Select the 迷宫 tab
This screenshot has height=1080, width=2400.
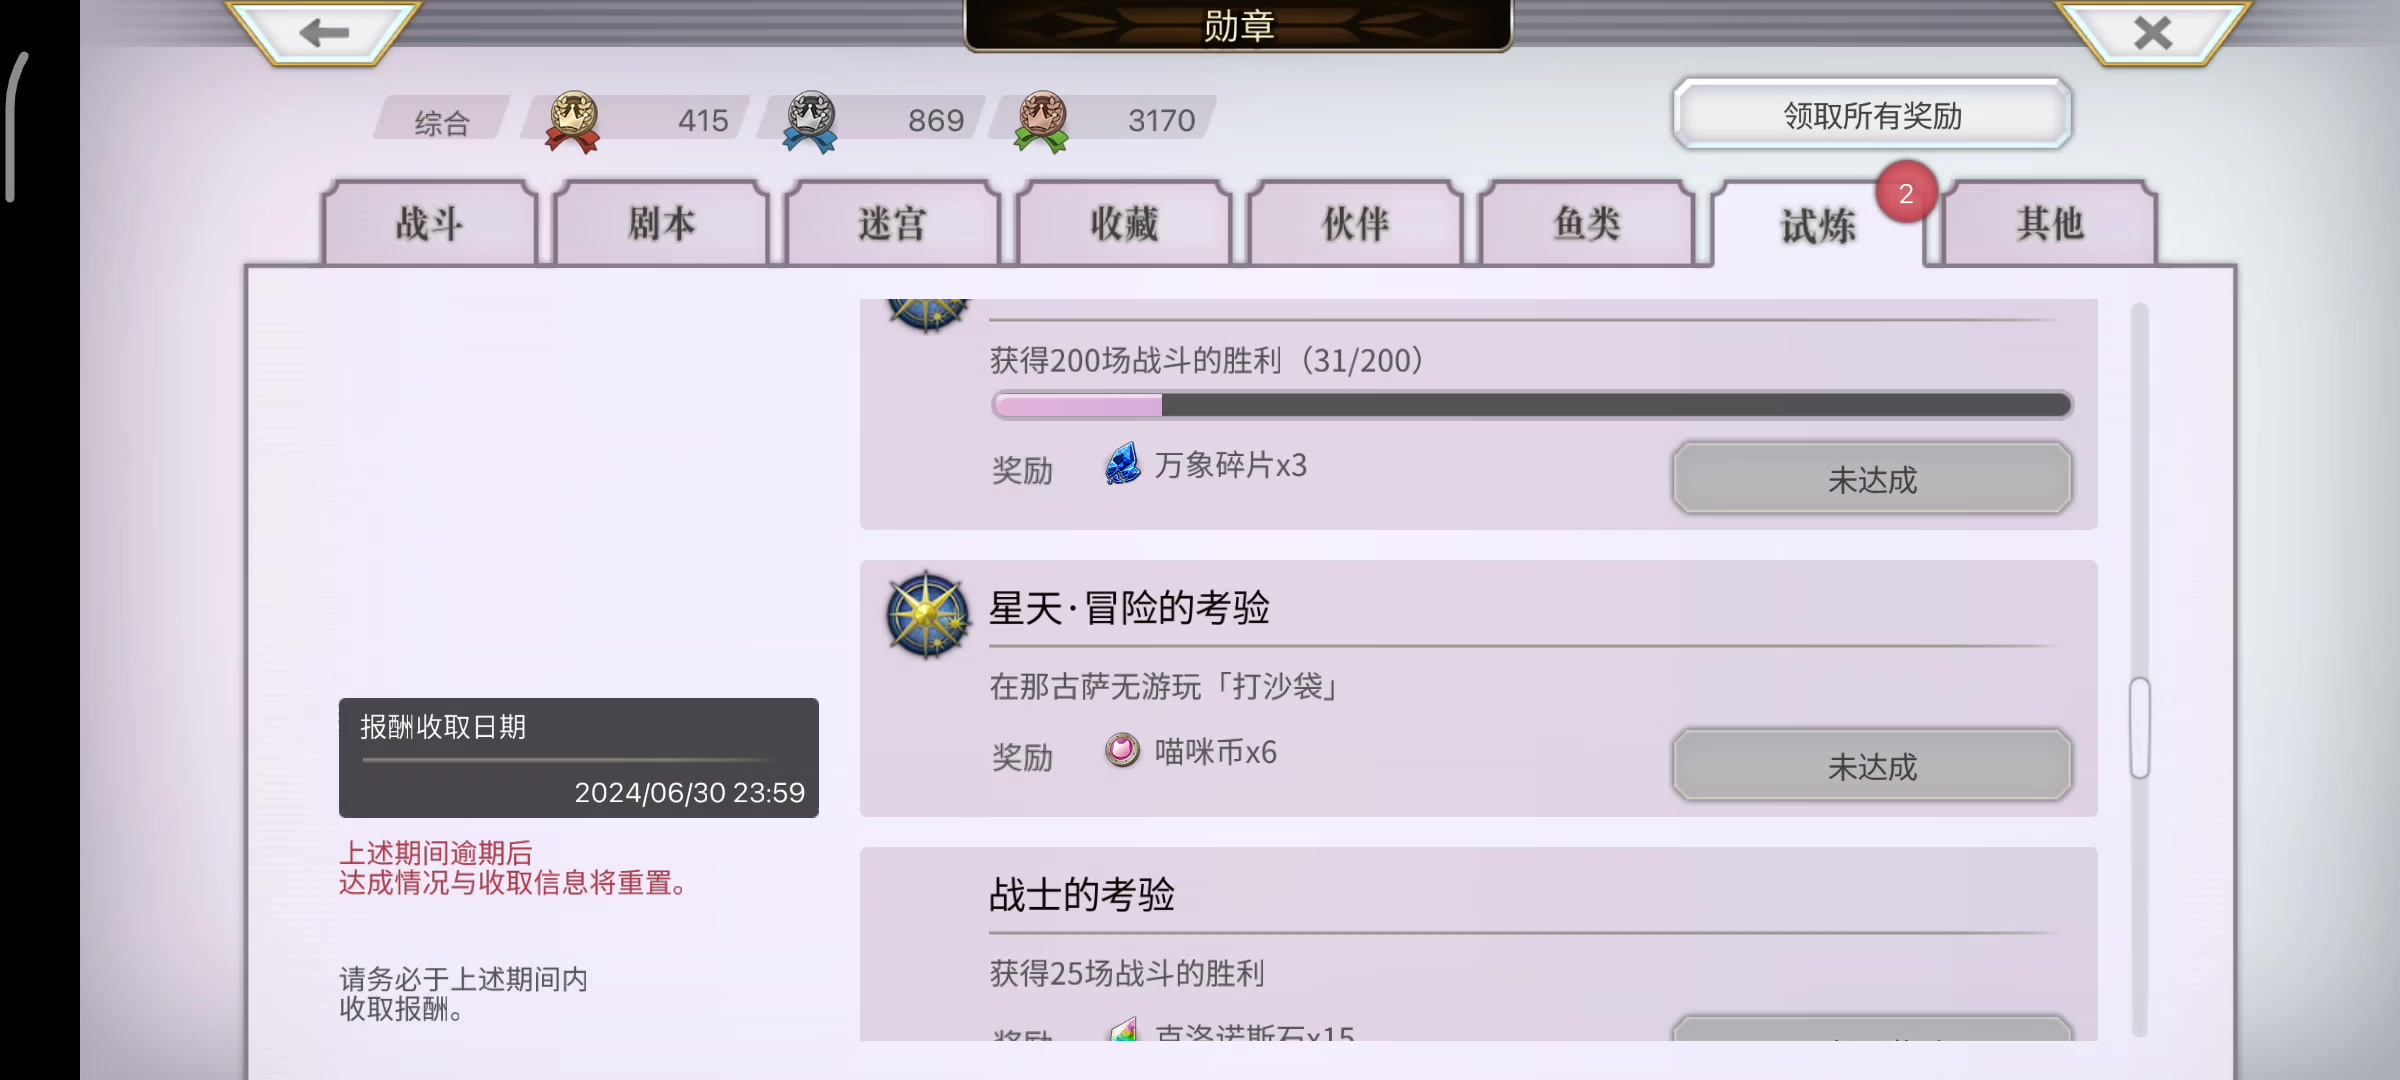coord(892,223)
